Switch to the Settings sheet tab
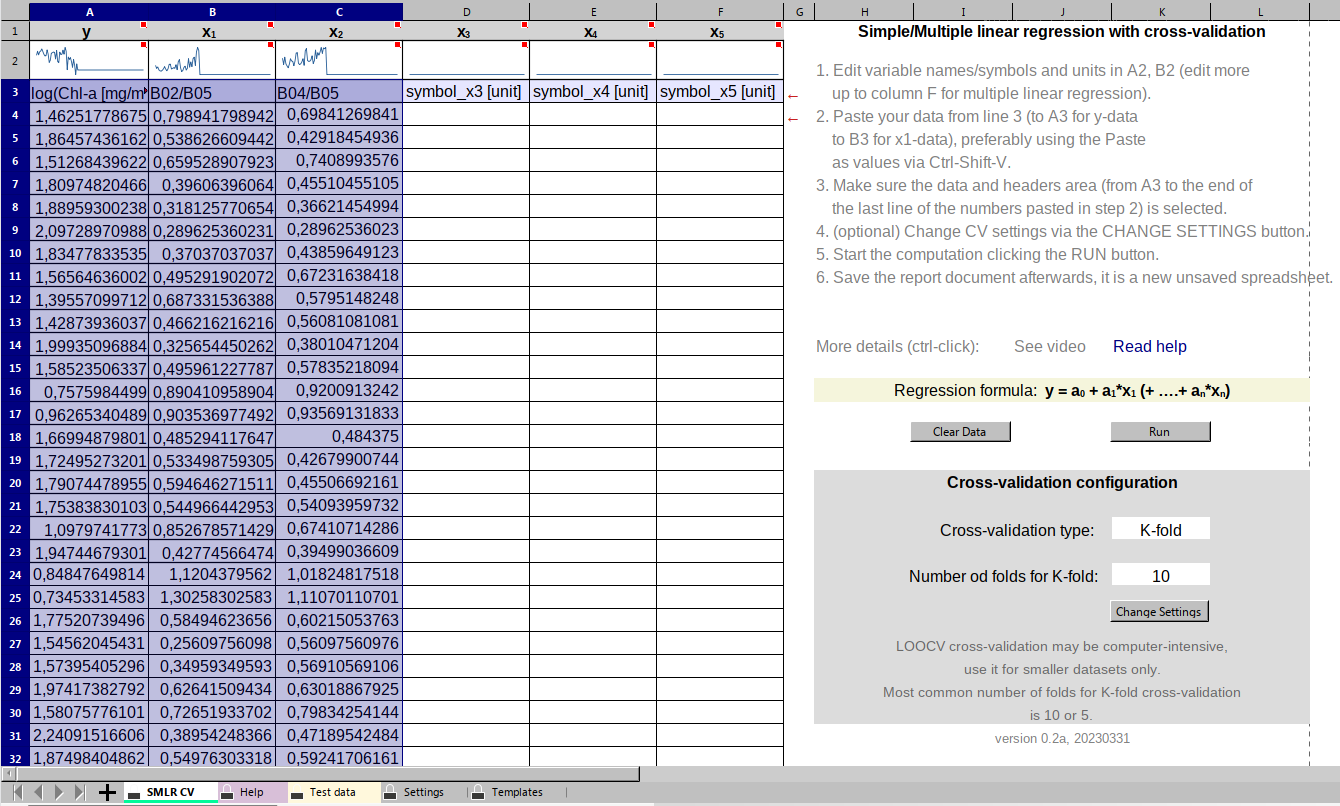Screen dimensions: 1340x806 423,792
